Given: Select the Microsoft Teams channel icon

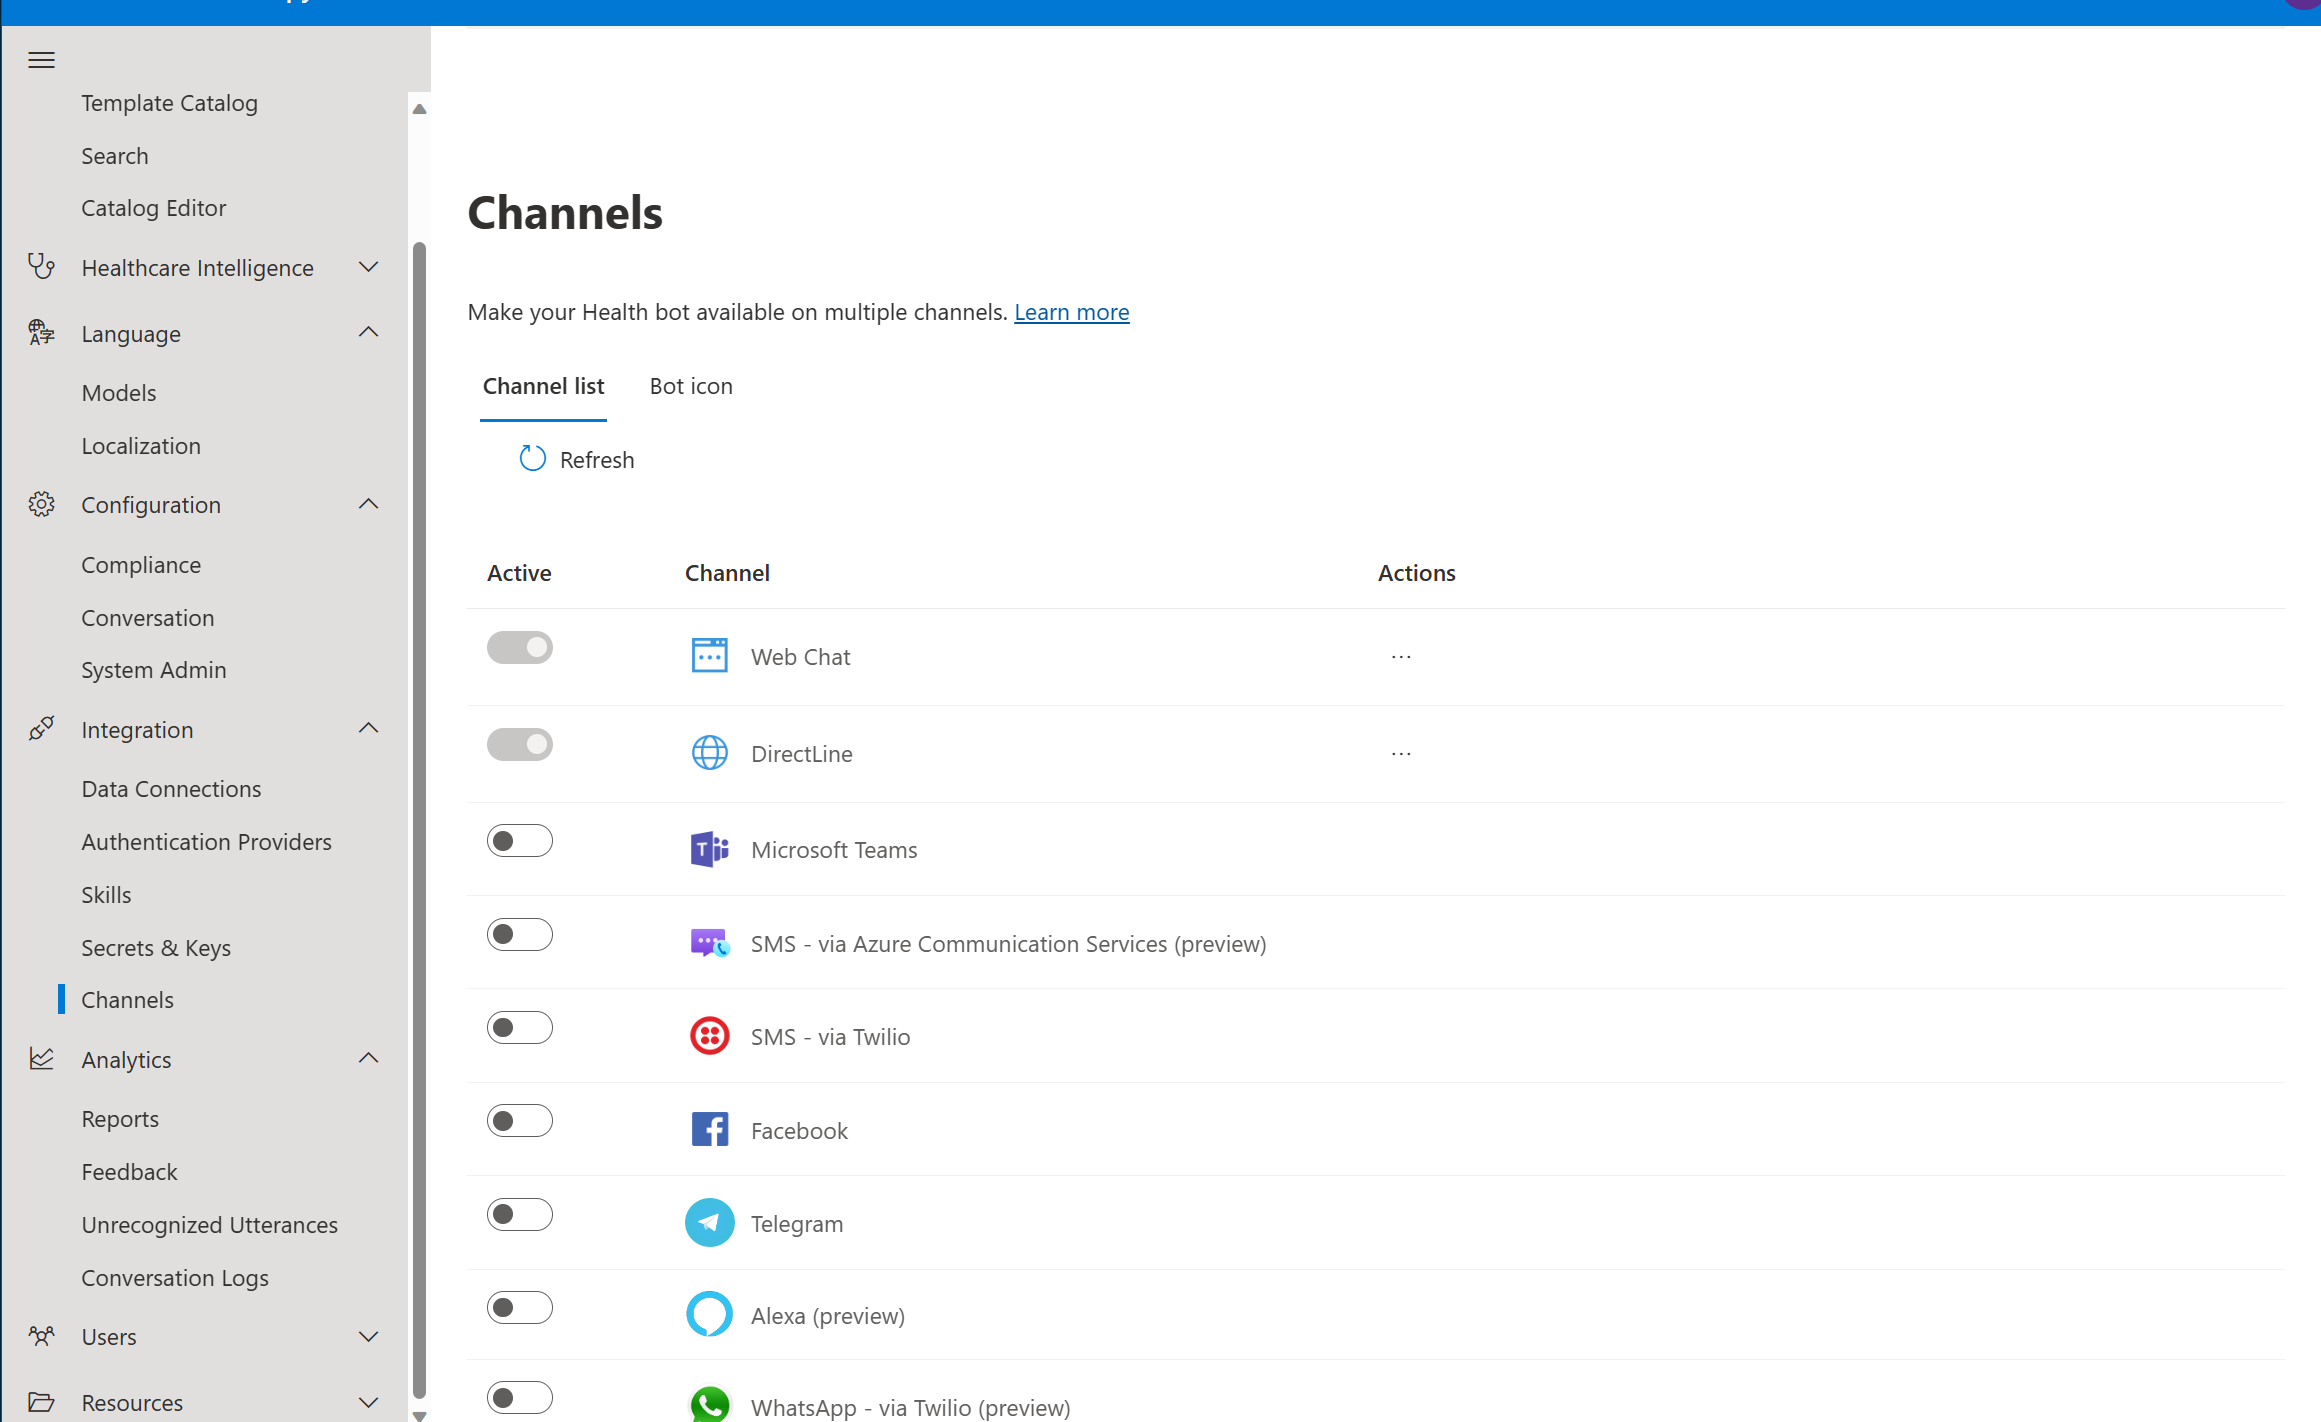Looking at the screenshot, I should click(709, 848).
